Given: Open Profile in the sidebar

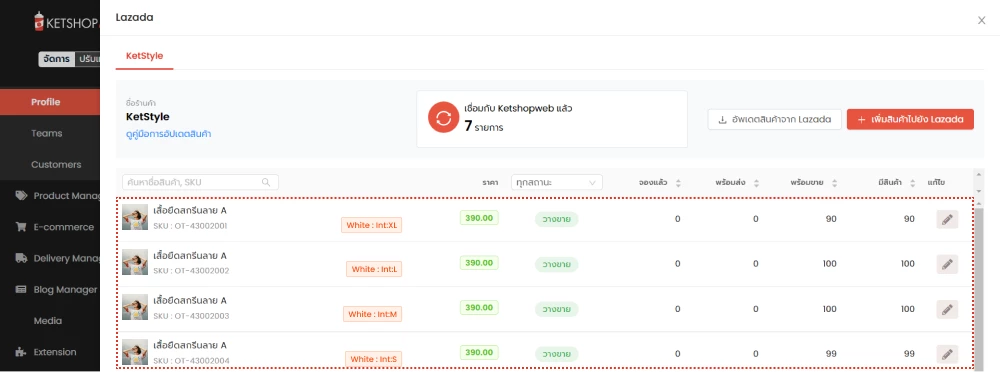Looking at the screenshot, I should [x=50, y=102].
